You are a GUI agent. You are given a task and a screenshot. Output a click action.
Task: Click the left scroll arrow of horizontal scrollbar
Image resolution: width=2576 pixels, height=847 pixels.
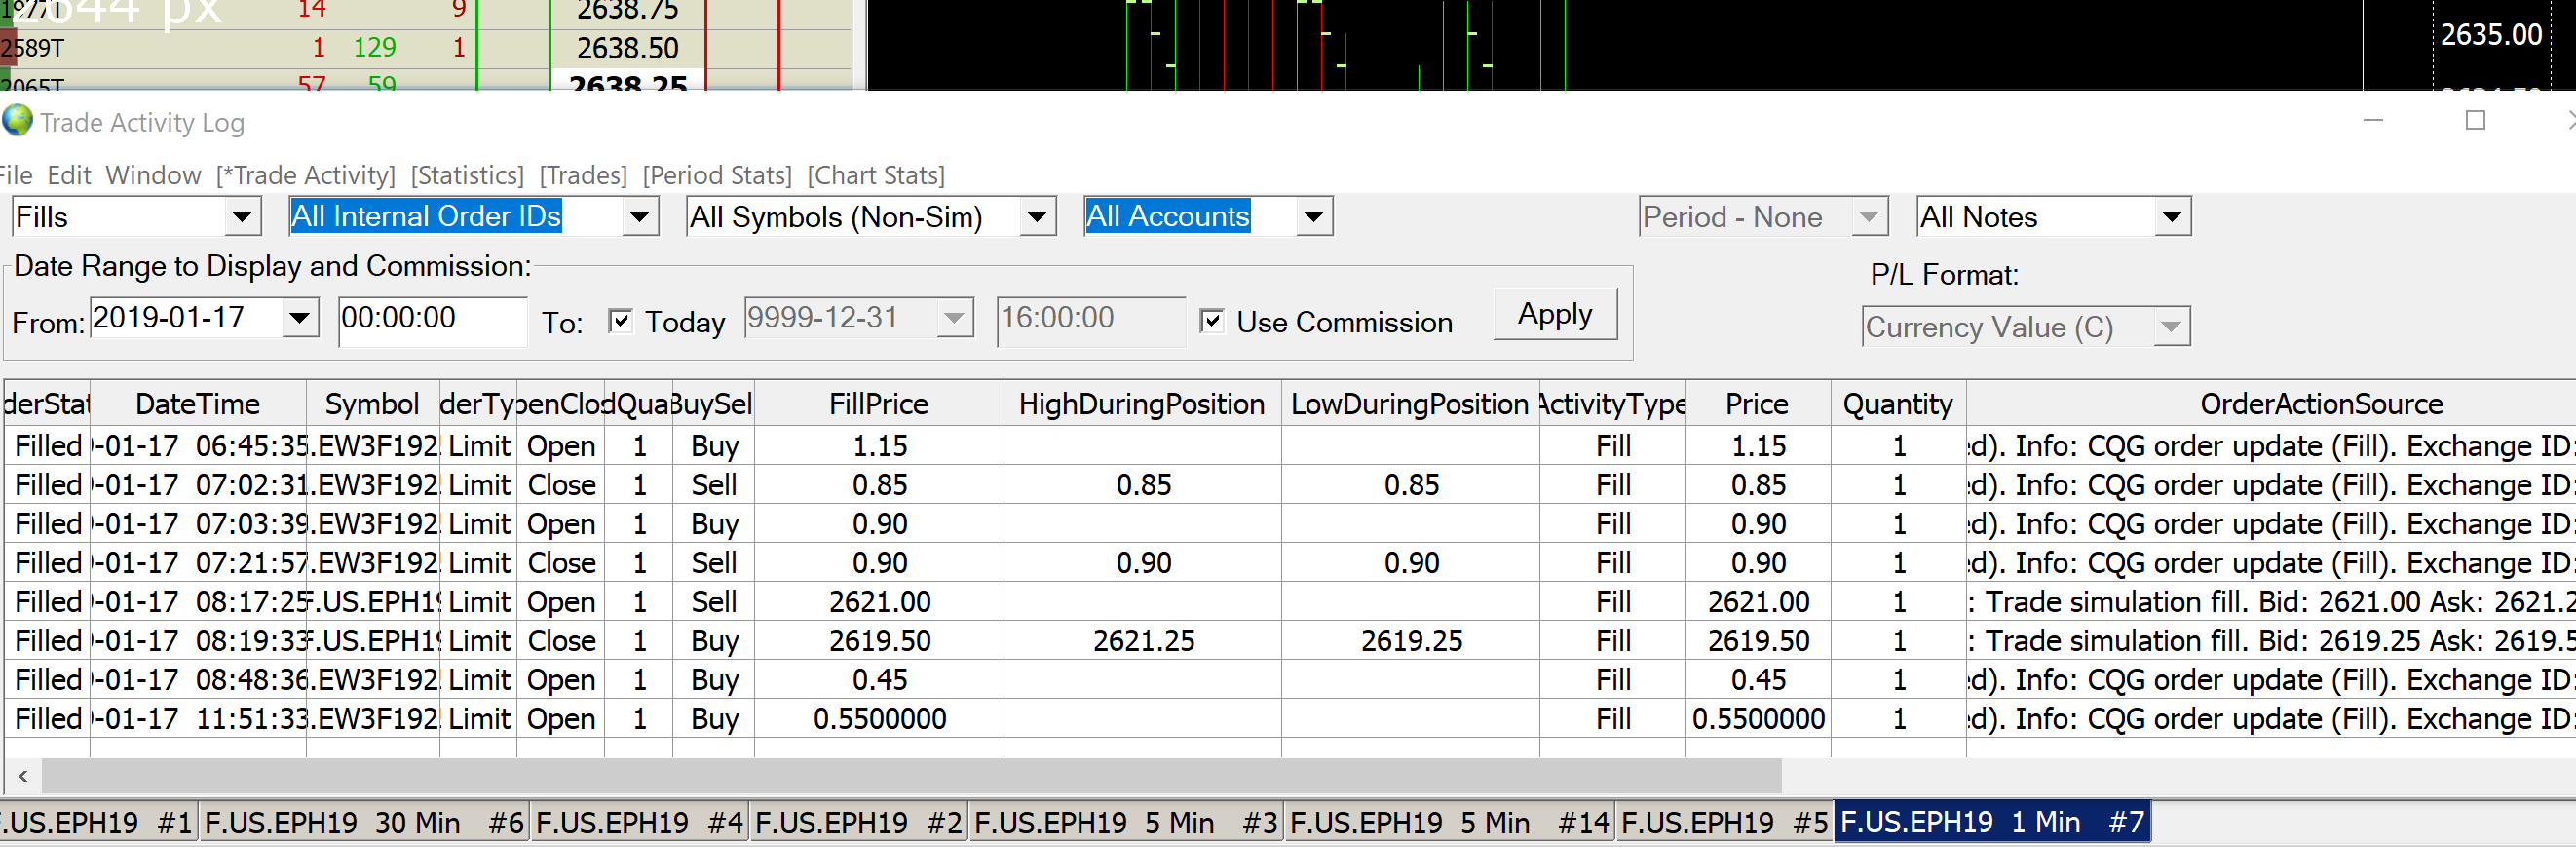click(23, 775)
